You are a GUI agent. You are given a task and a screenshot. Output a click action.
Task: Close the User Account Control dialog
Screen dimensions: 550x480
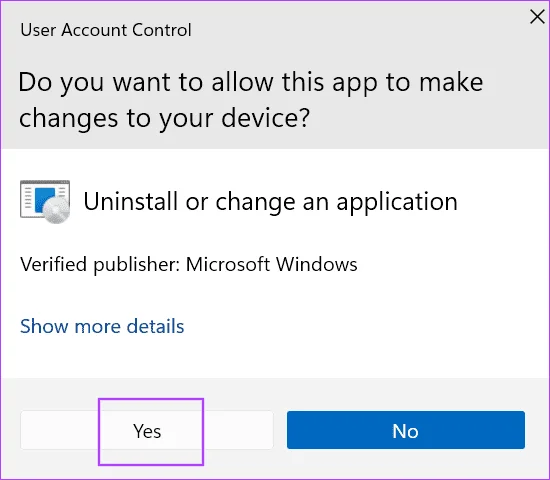pos(537,17)
